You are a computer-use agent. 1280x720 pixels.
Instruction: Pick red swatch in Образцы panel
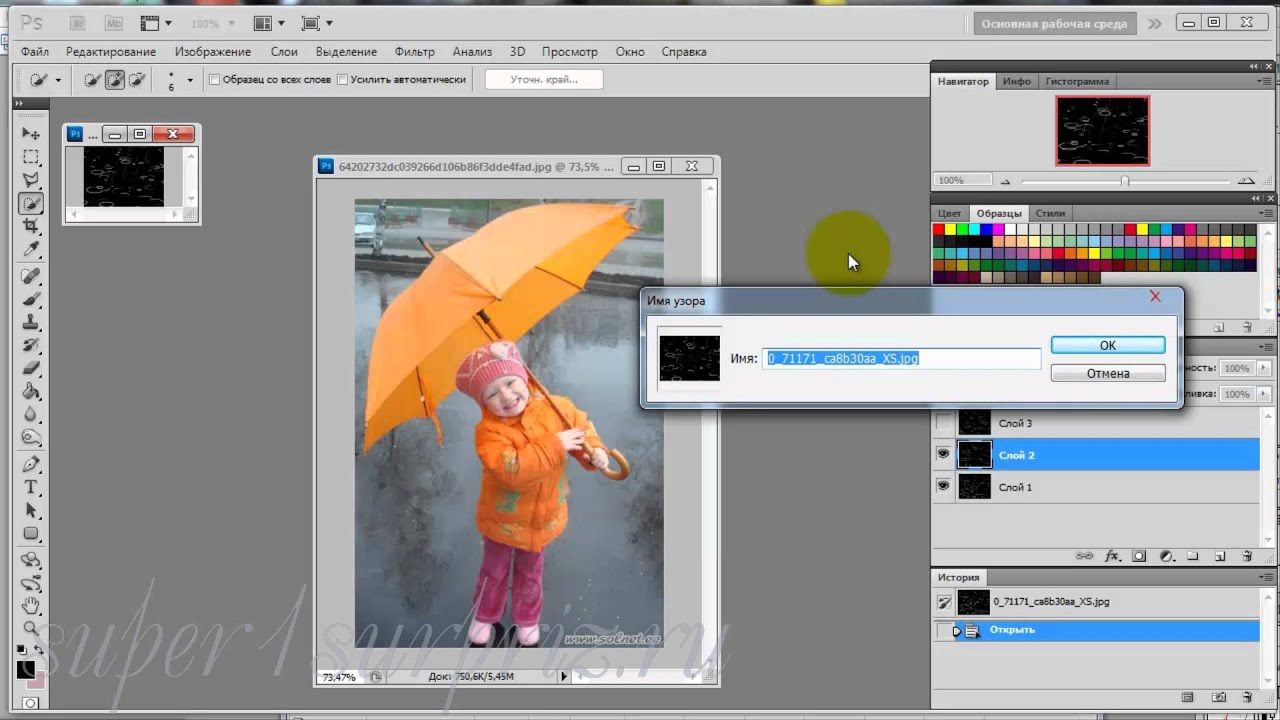[939, 230]
